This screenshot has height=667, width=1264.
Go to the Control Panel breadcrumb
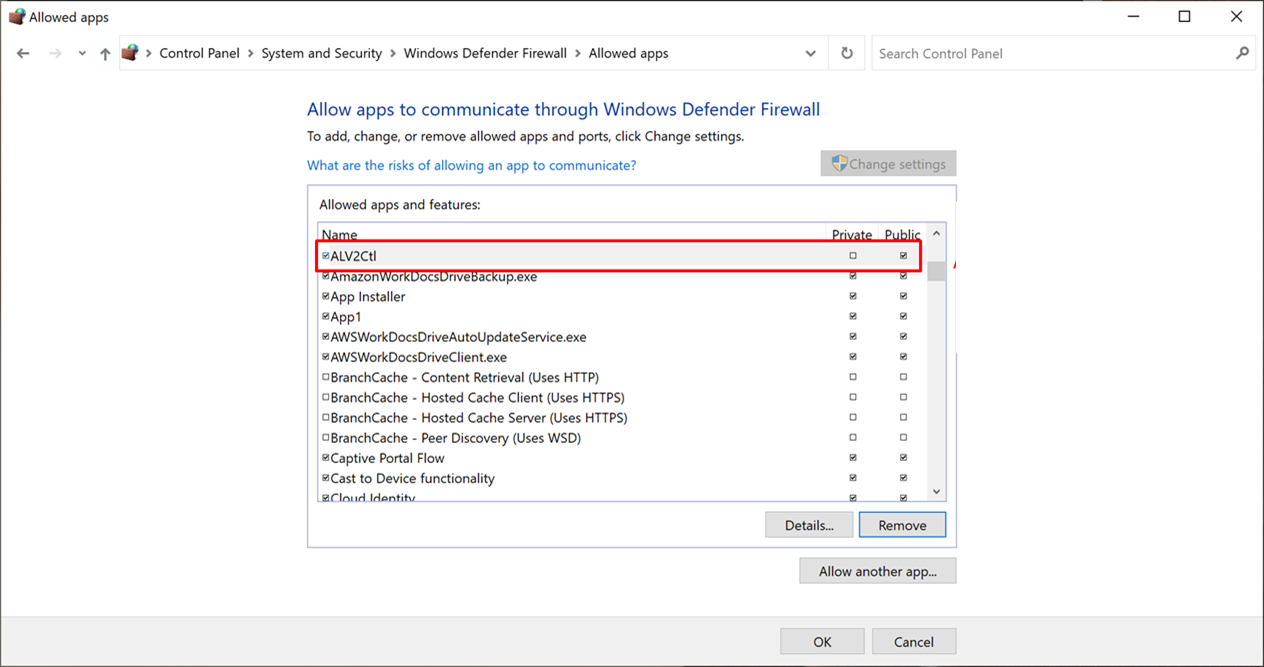200,54
